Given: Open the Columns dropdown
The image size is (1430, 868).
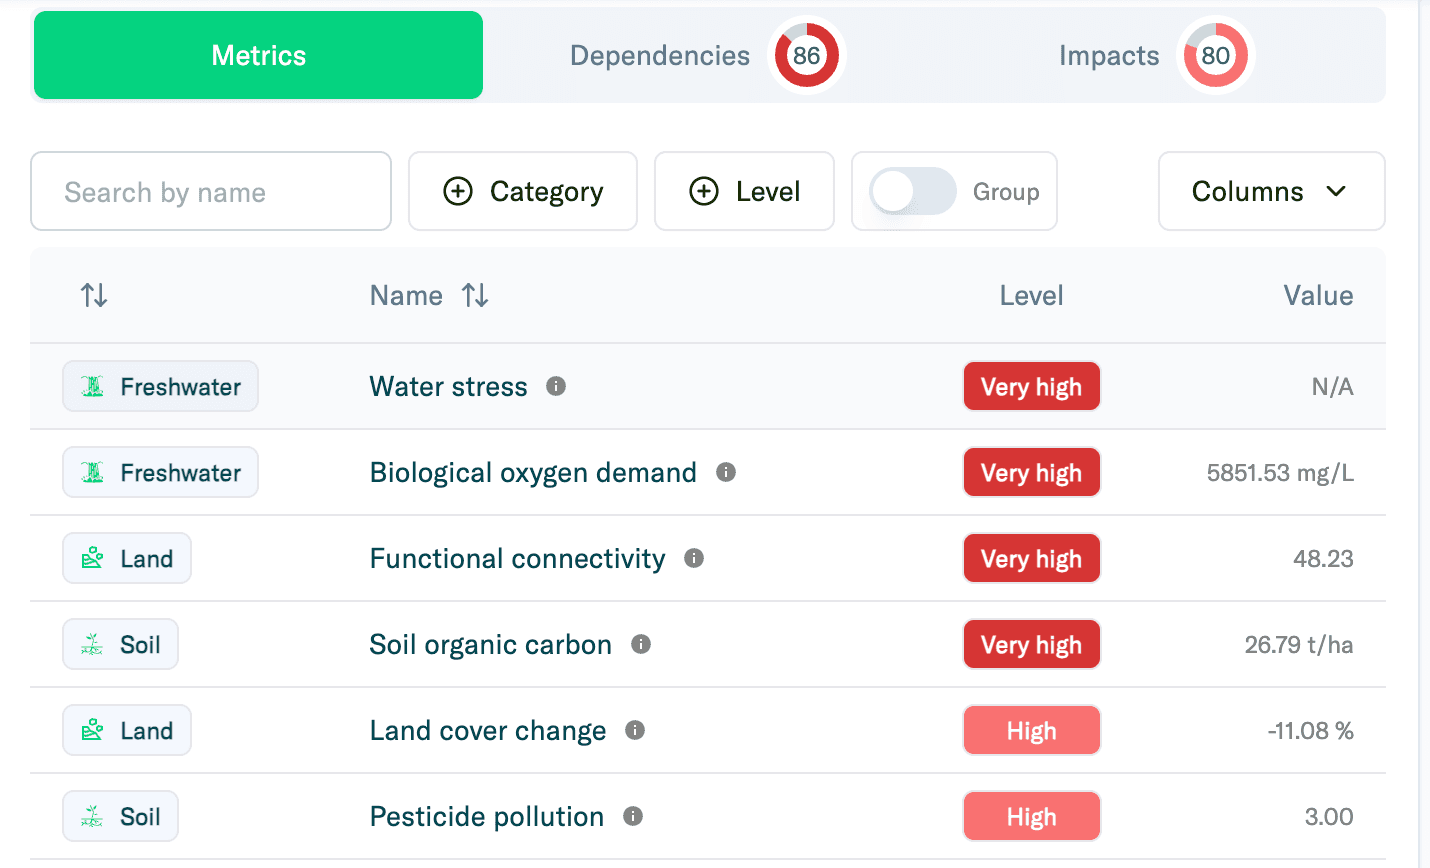Looking at the screenshot, I should [x=1271, y=191].
